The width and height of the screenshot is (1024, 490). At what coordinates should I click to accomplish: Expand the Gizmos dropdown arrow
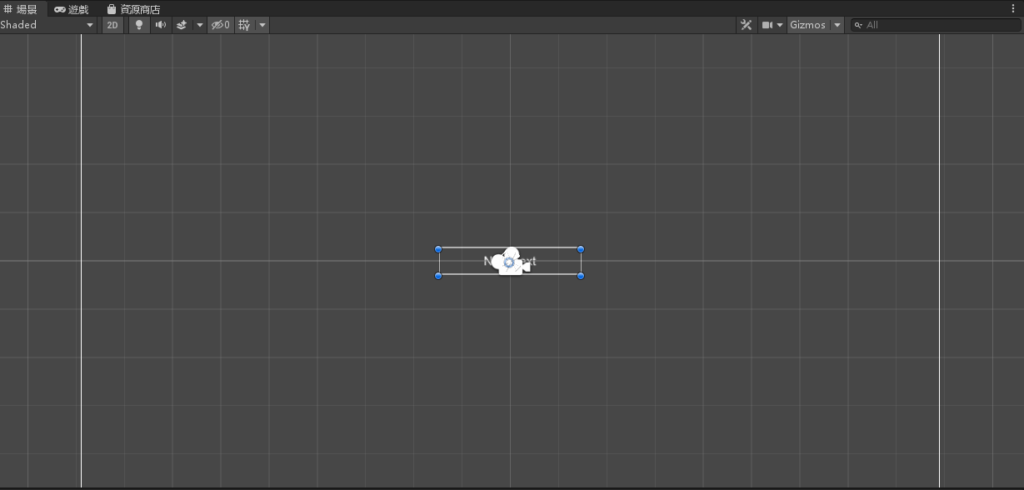tap(837, 25)
